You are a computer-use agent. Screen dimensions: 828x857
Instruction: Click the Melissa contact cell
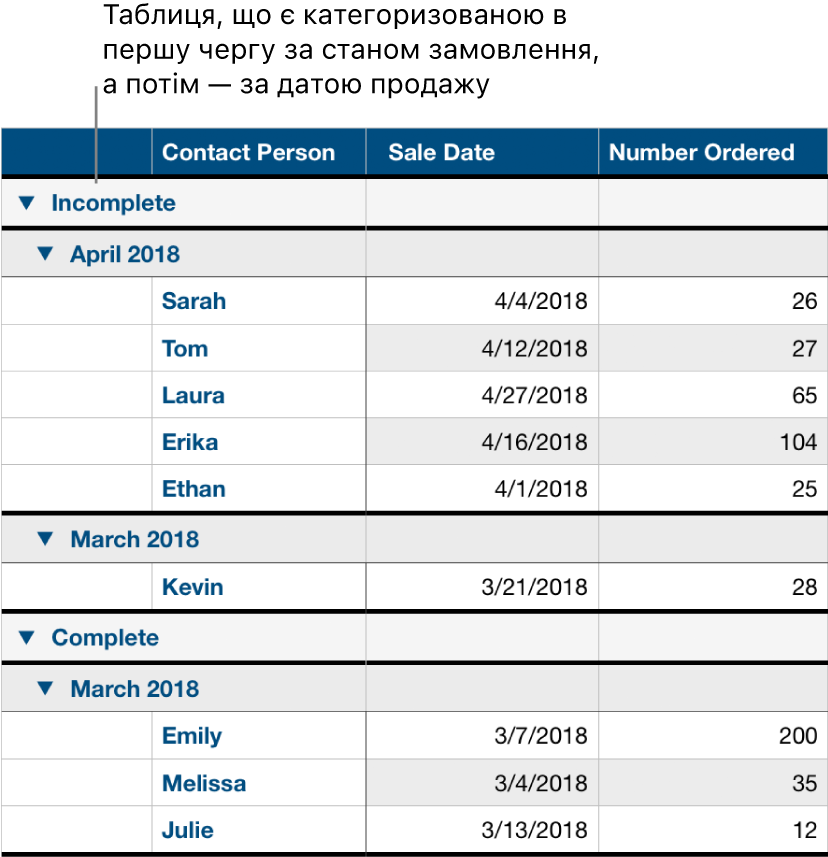coord(204,783)
